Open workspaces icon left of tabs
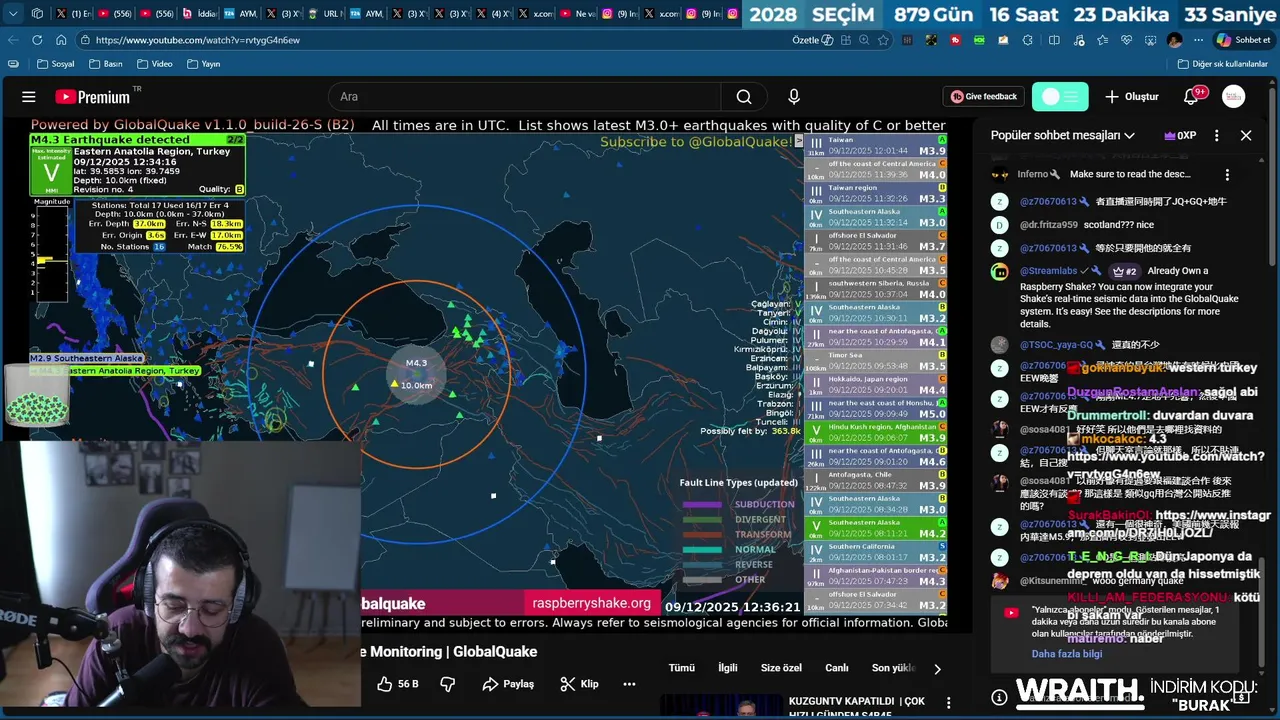This screenshot has width=1280, height=720. pos(37,14)
